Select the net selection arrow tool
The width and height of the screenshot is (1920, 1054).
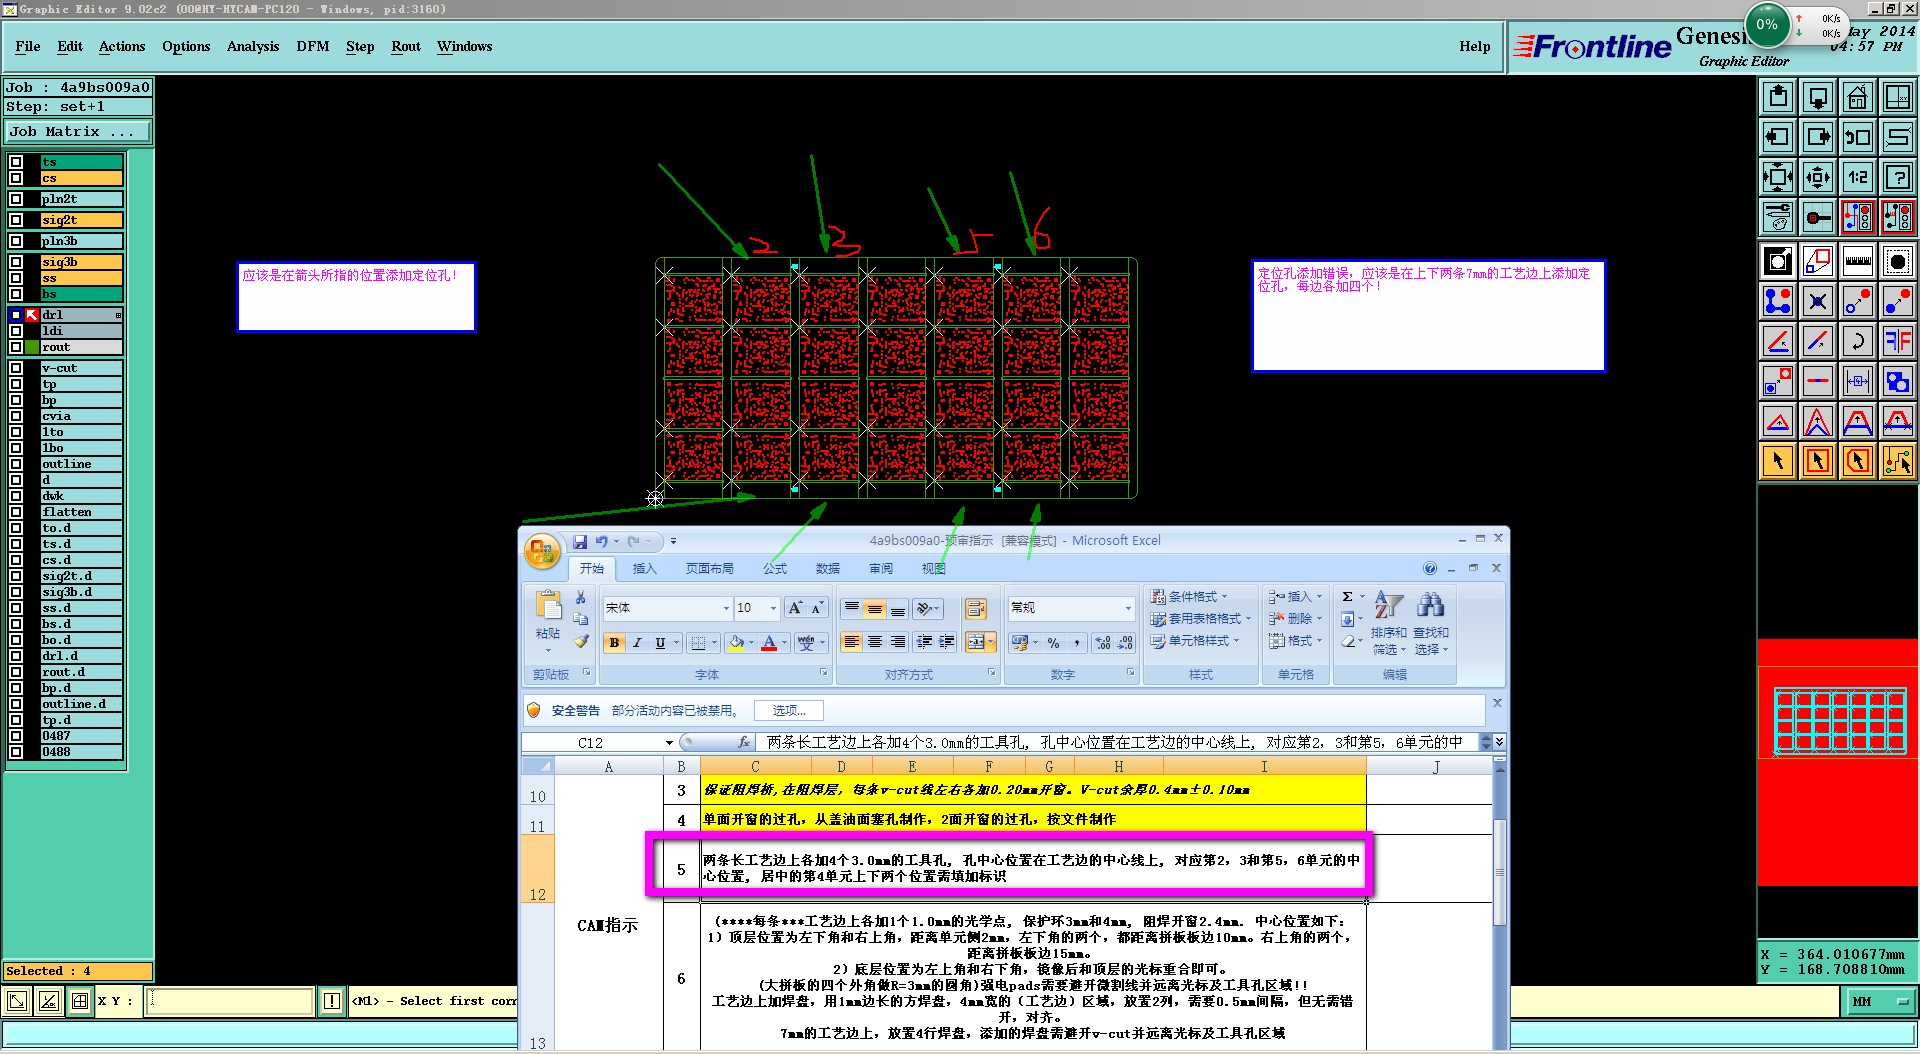[1897, 461]
